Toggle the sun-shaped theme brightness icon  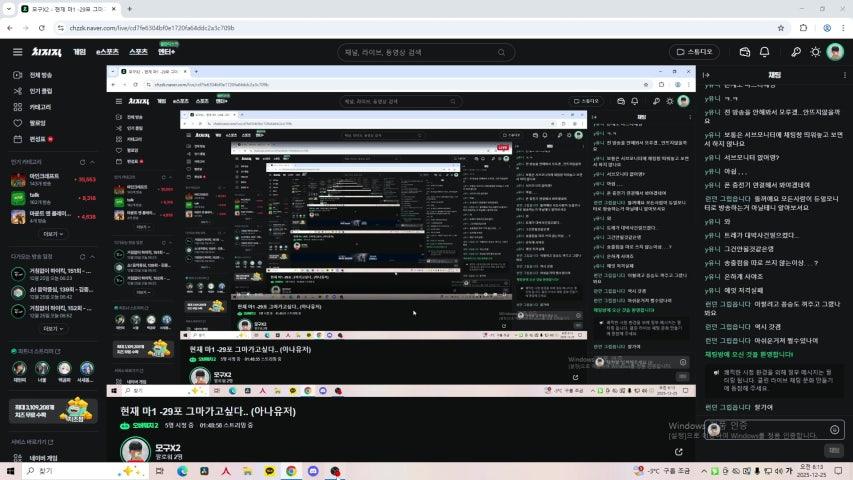coord(815,52)
